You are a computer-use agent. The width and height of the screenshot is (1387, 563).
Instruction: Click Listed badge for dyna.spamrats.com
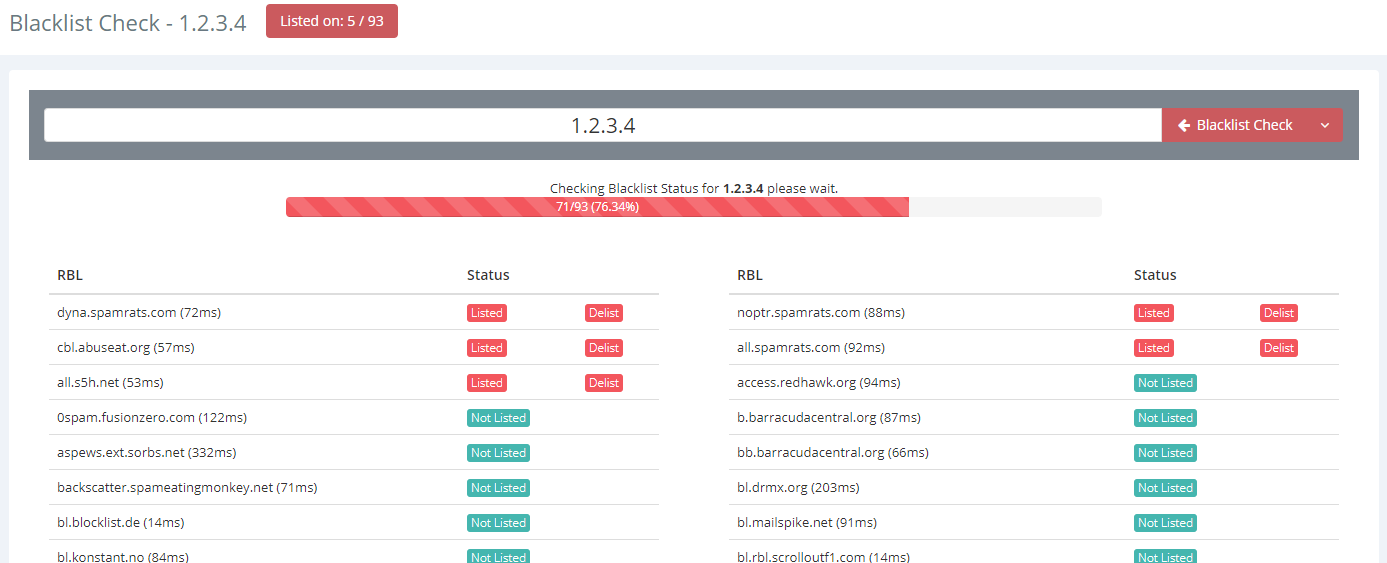click(486, 313)
